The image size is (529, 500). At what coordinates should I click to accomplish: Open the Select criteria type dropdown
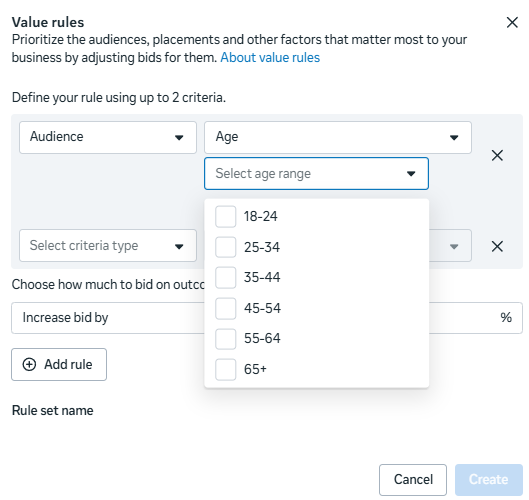click(108, 245)
